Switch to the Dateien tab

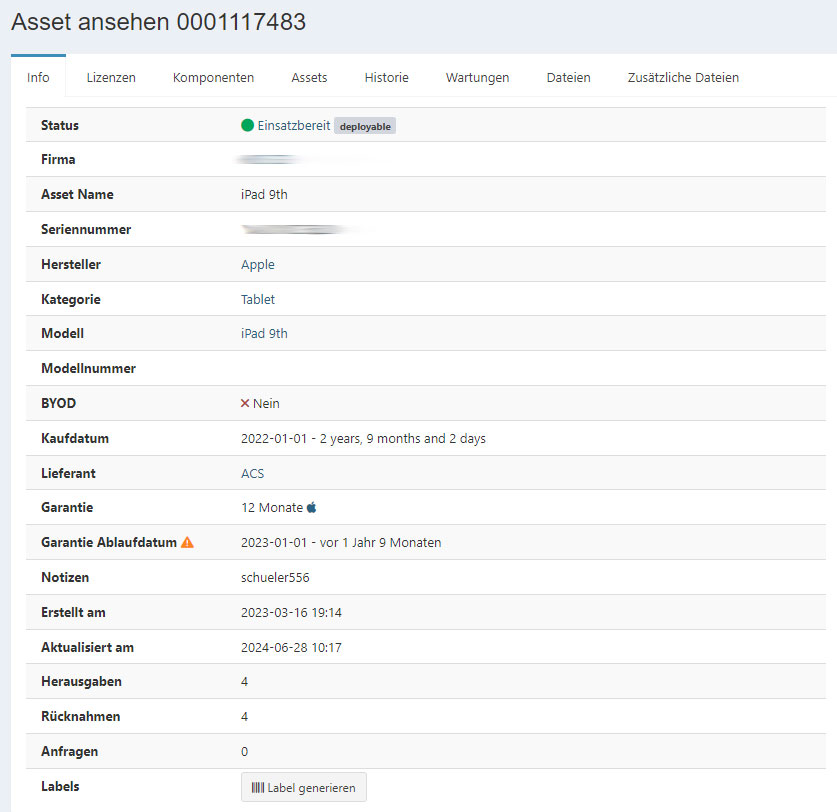pos(568,76)
